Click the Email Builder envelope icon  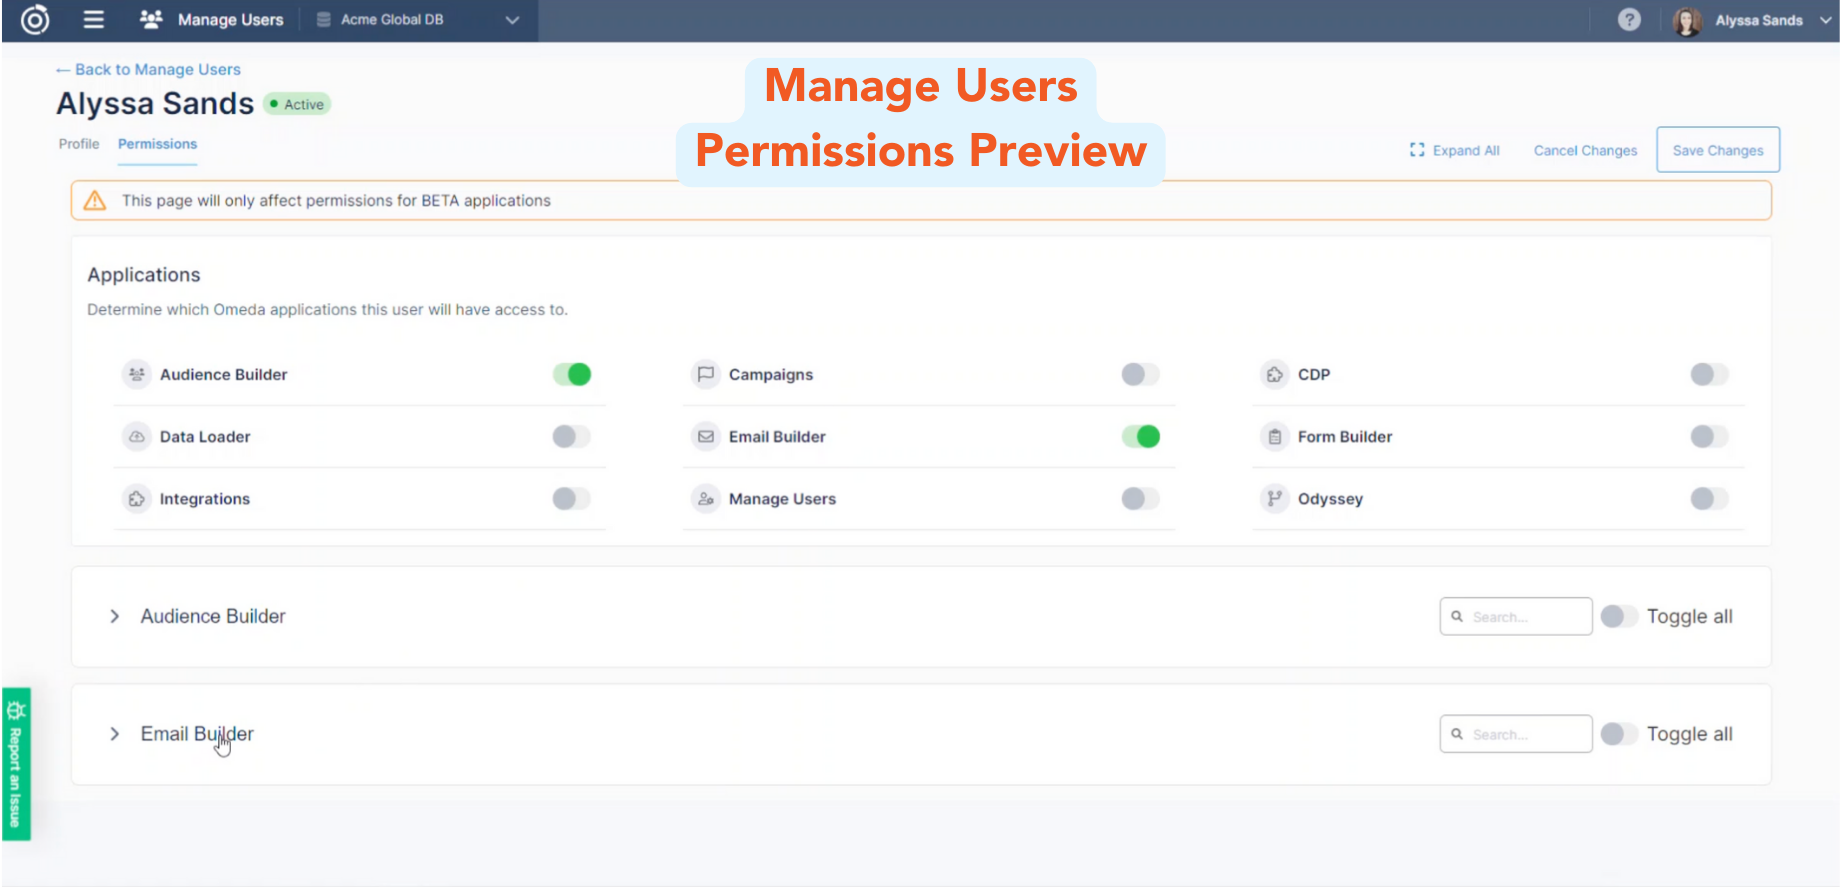[x=706, y=437]
